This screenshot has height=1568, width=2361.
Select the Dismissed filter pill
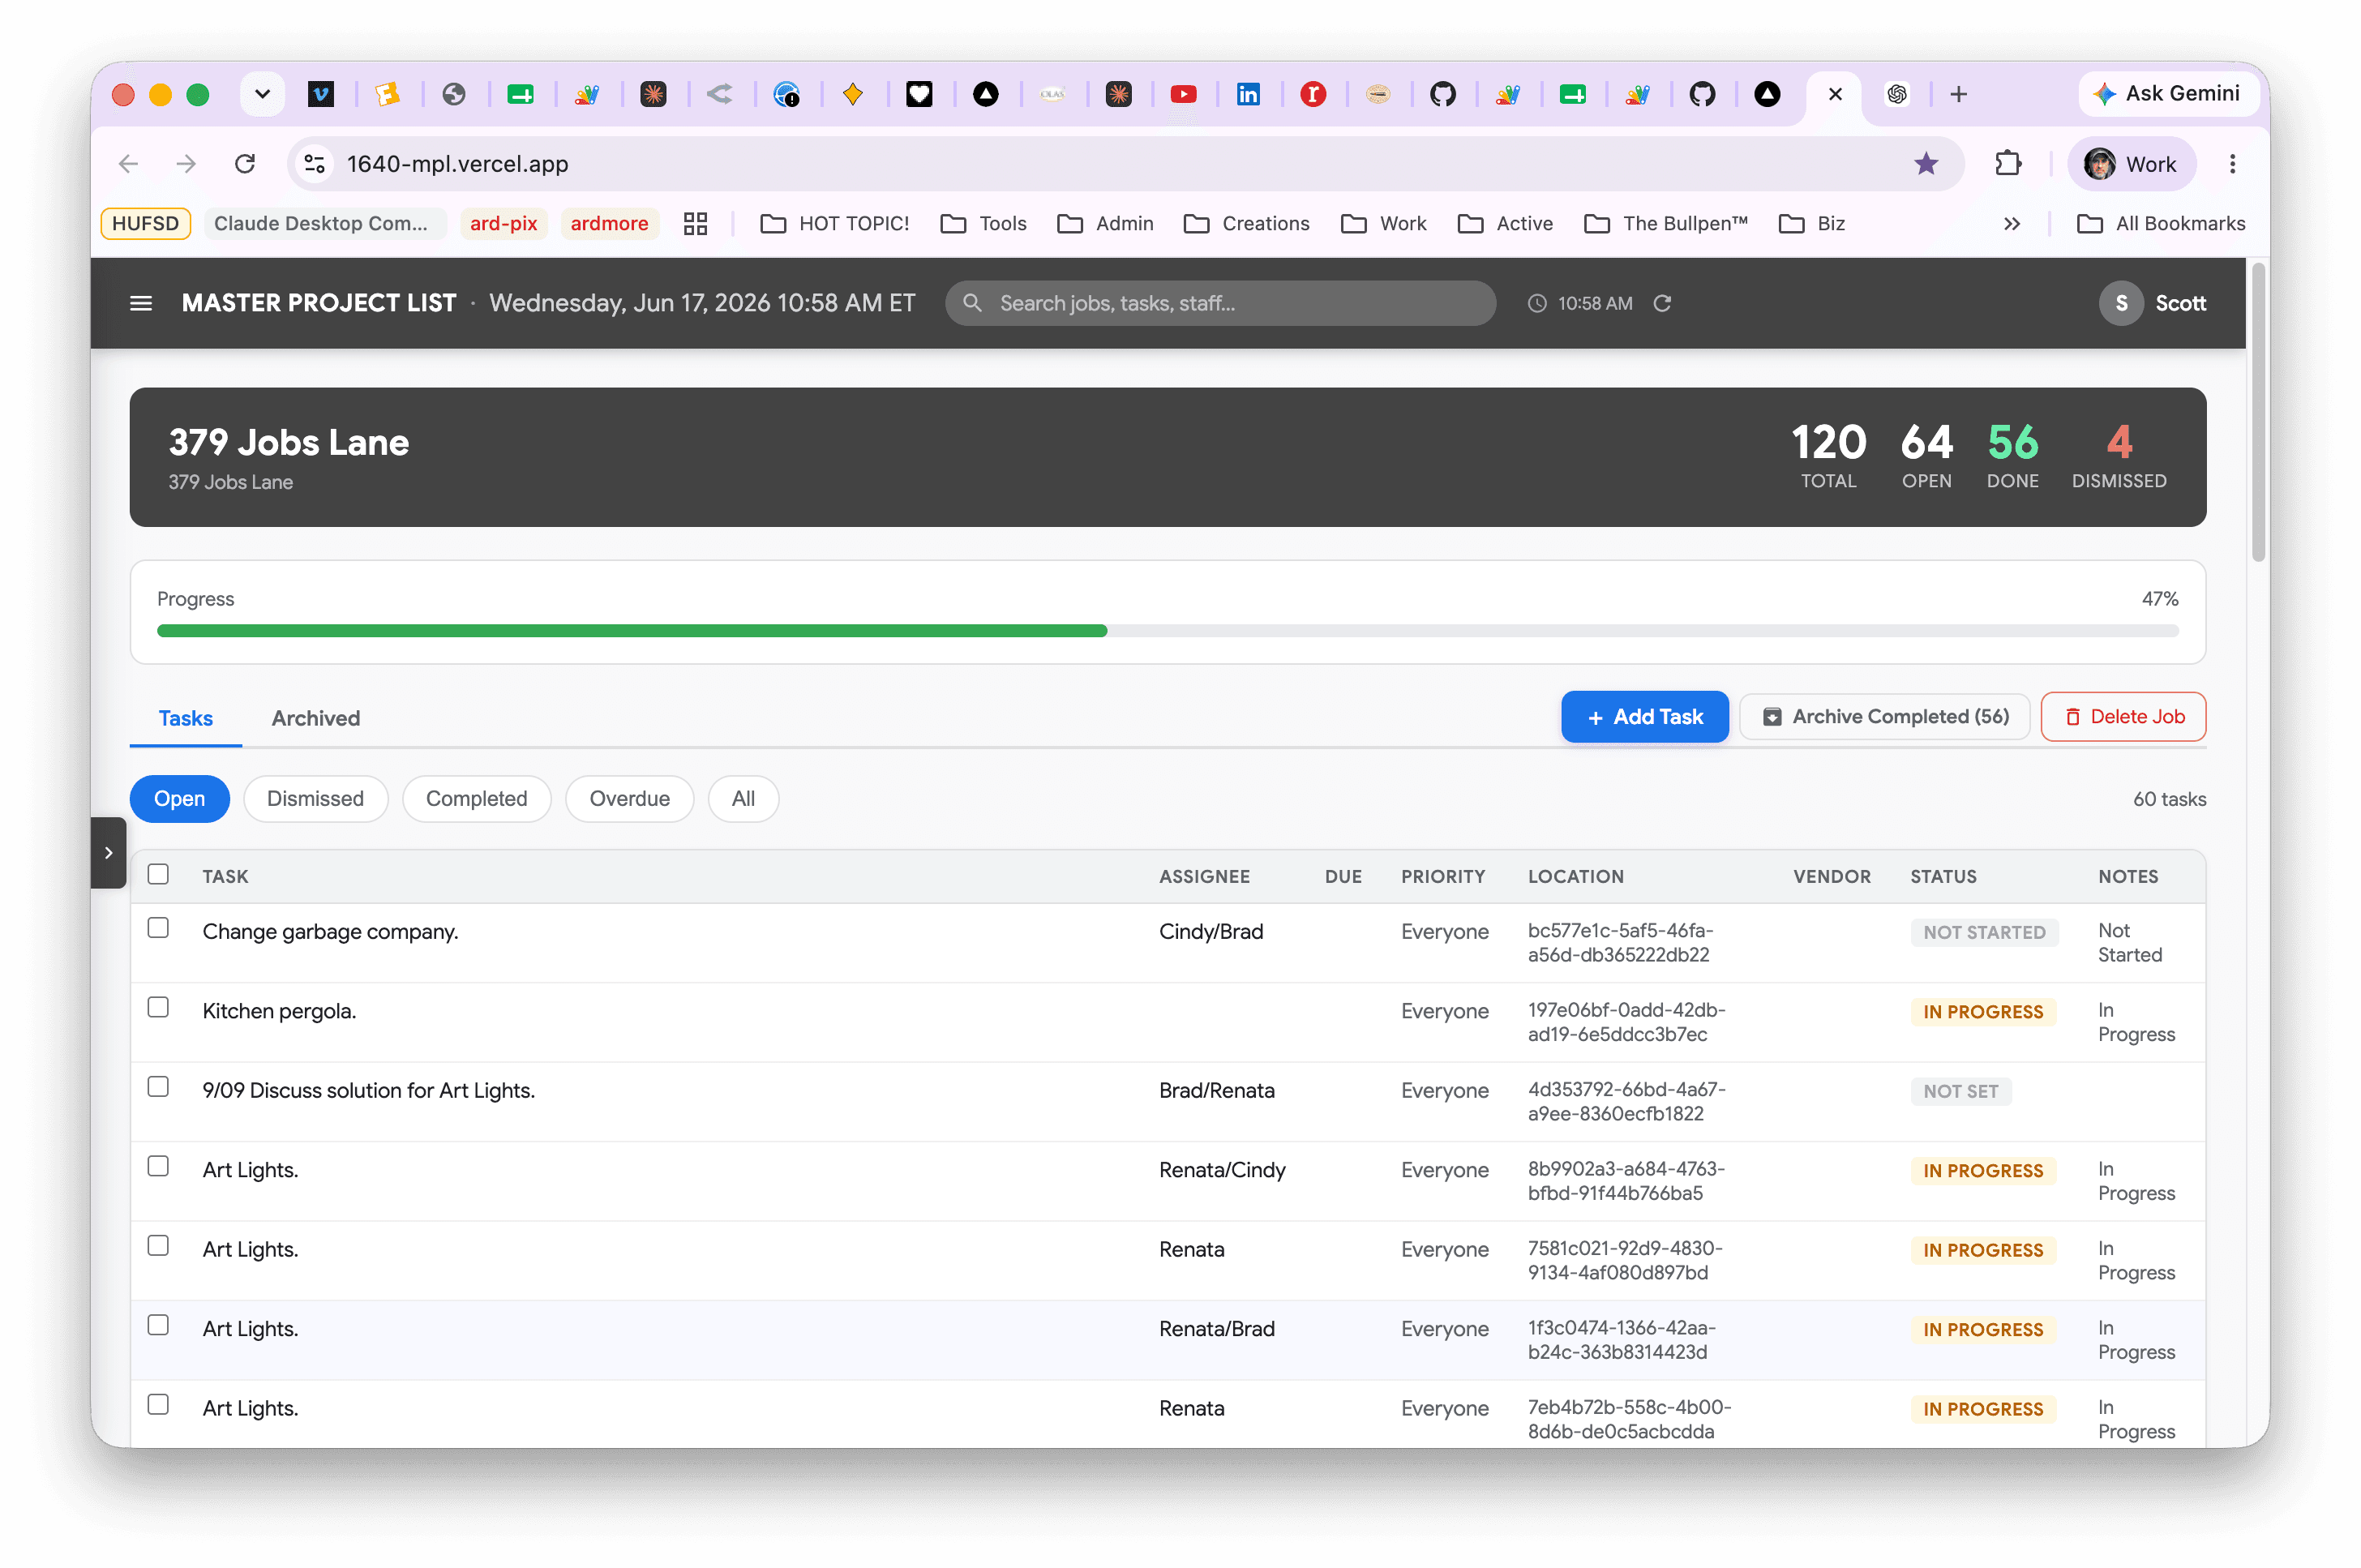(x=315, y=798)
